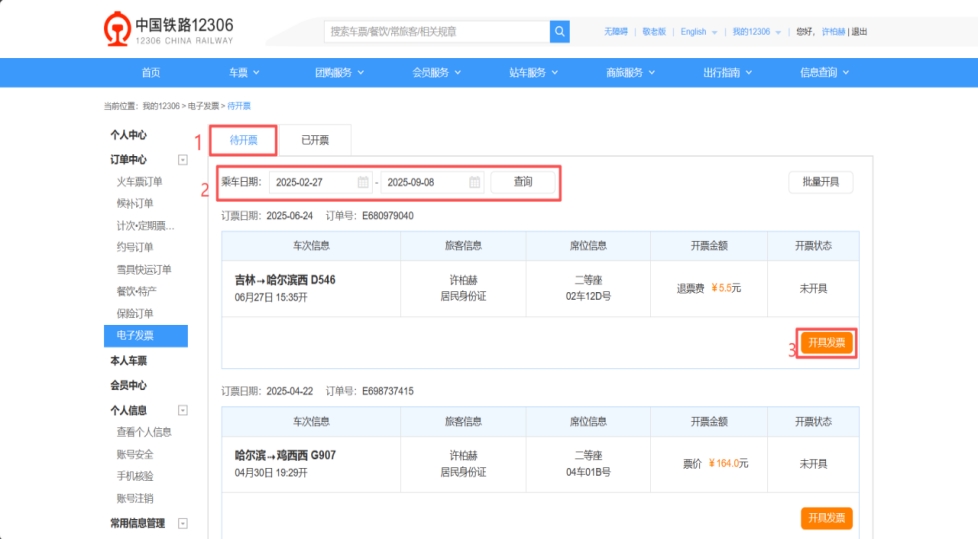978x539 pixels.
Task: Open the start date calendar icon
Action: [363, 182]
